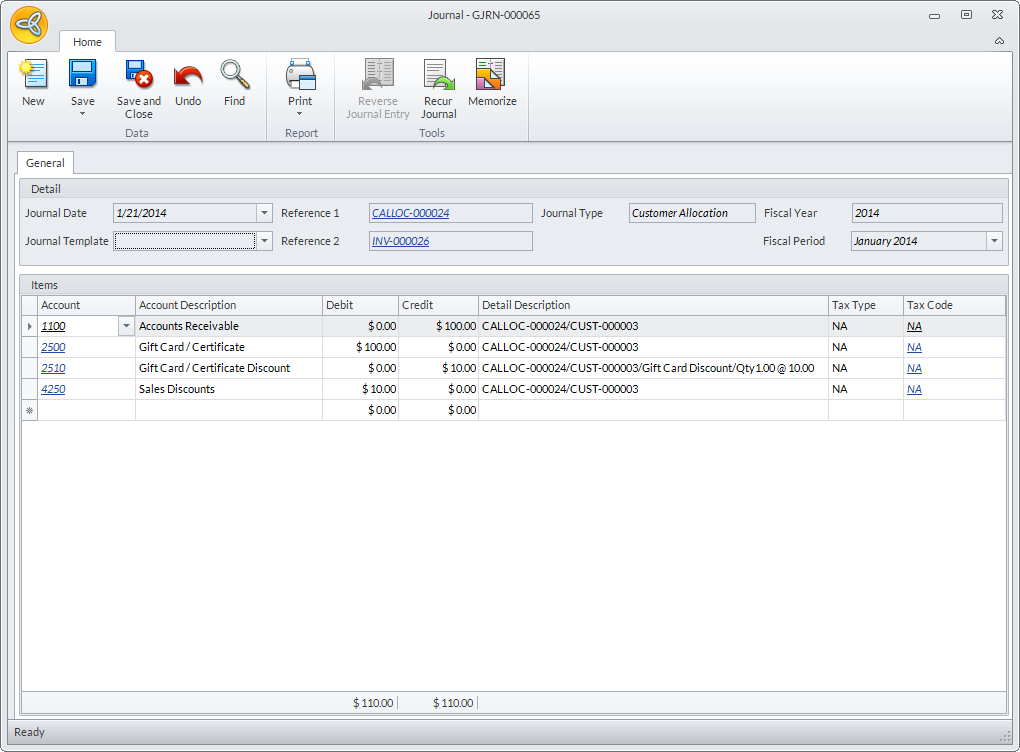
Task: Click the Save floppy disk icon
Action: coord(82,75)
